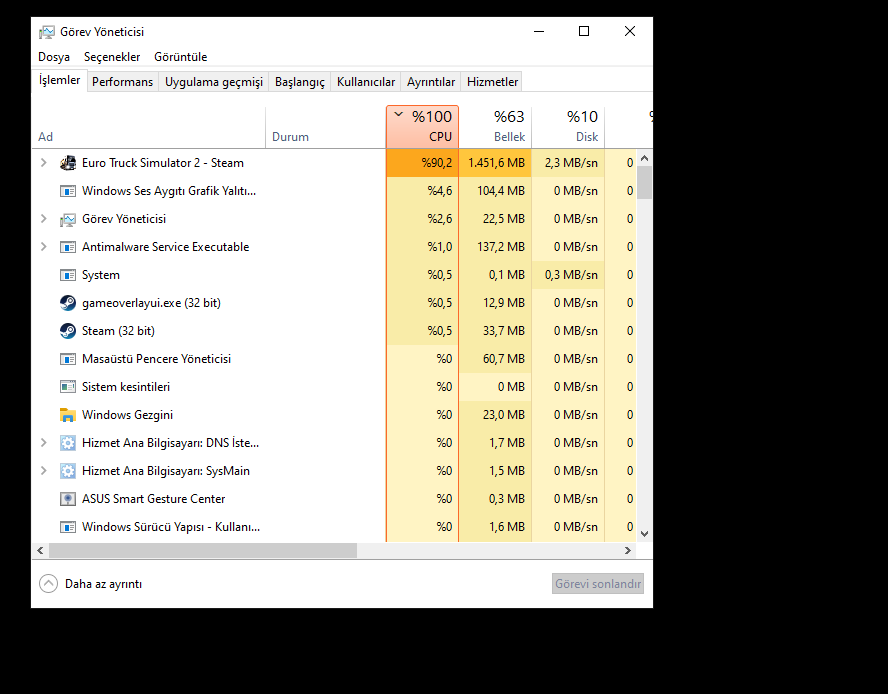Click the Steam (32 bit) process icon
This screenshot has height=694, width=888.
[68, 331]
